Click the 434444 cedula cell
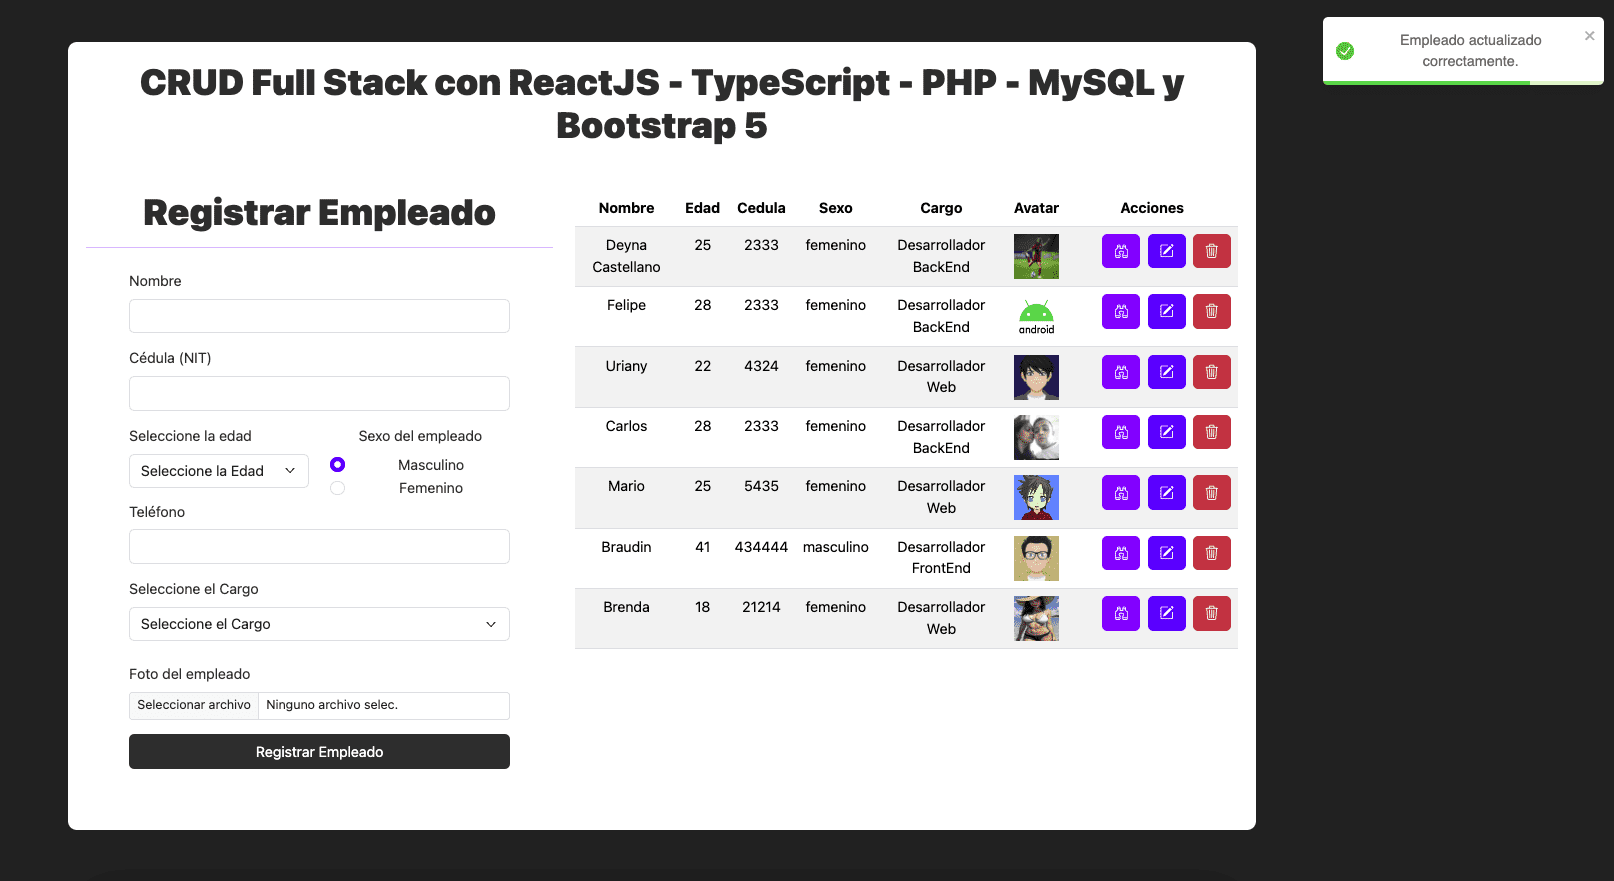Image resolution: width=1614 pixels, height=881 pixels. pyautogui.click(x=761, y=547)
